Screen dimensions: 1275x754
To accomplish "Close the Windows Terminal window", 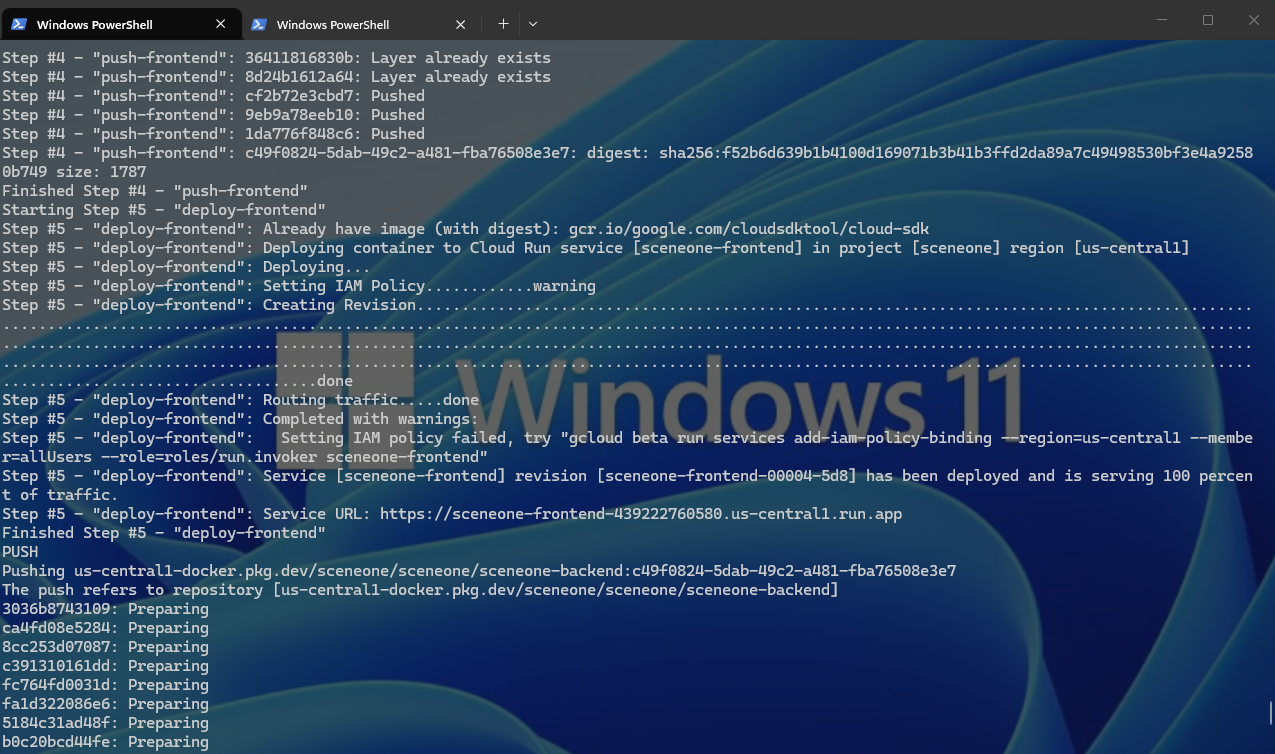I will [x=1253, y=20].
